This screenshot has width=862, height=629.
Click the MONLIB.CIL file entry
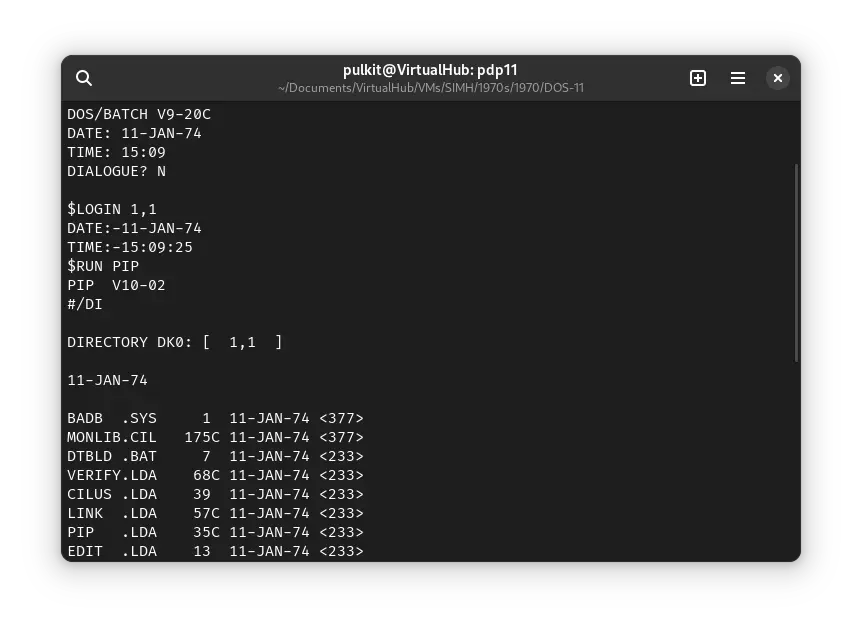215,437
